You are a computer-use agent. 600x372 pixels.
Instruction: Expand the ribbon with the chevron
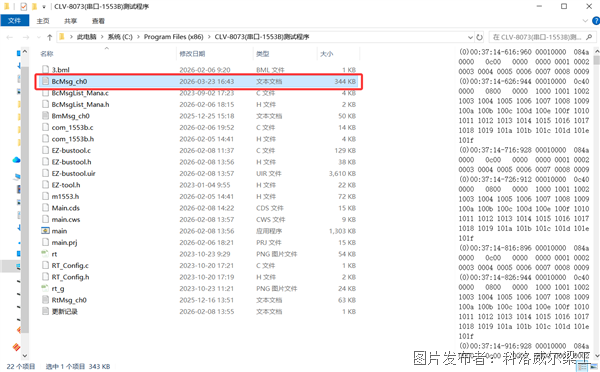[585, 21]
